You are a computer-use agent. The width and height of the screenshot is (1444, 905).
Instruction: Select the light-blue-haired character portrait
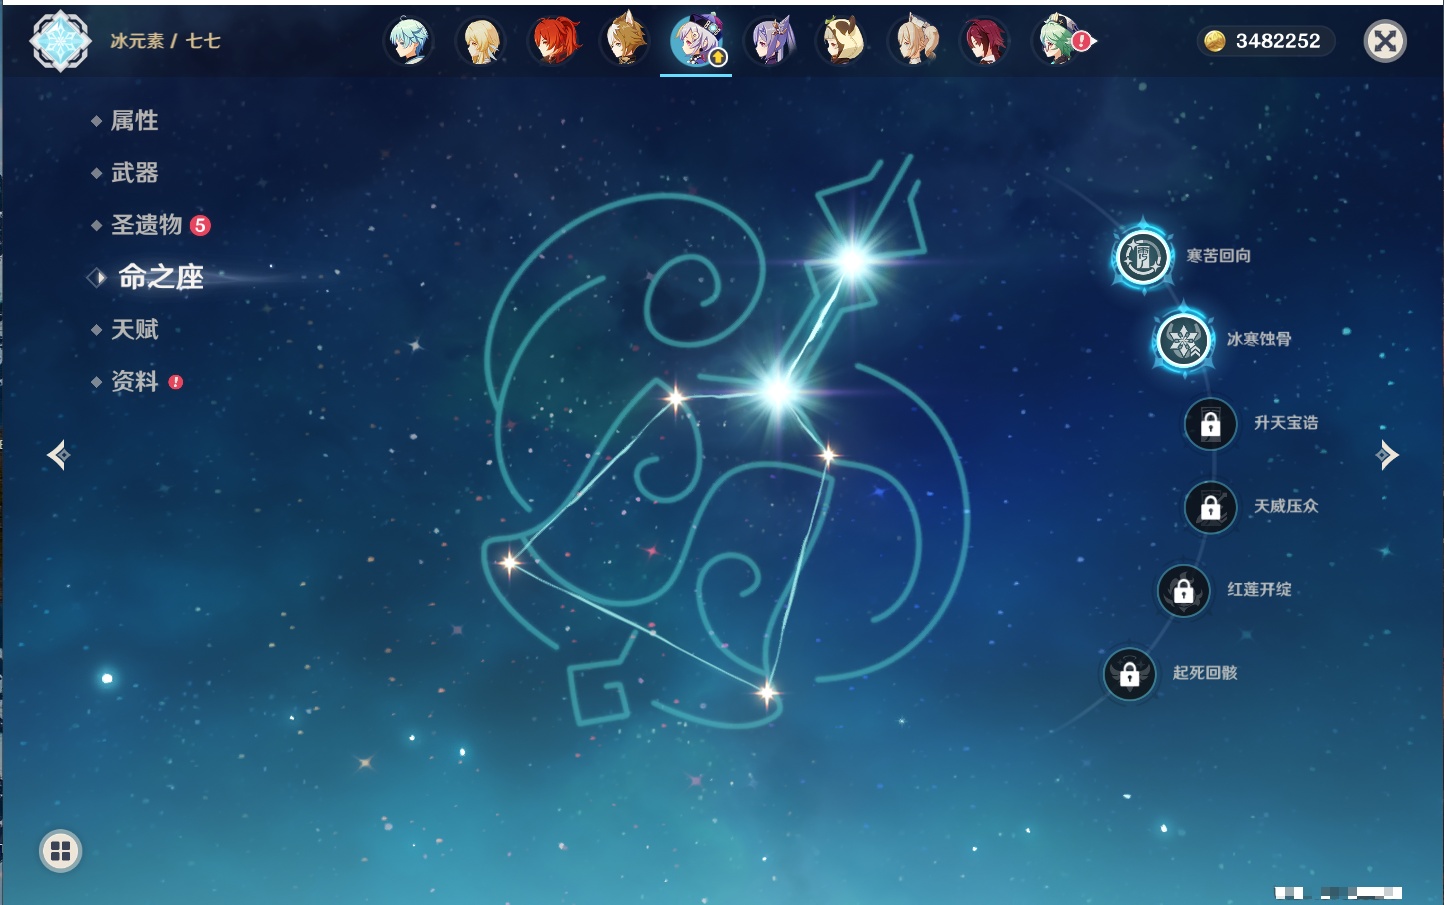pos(409,42)
